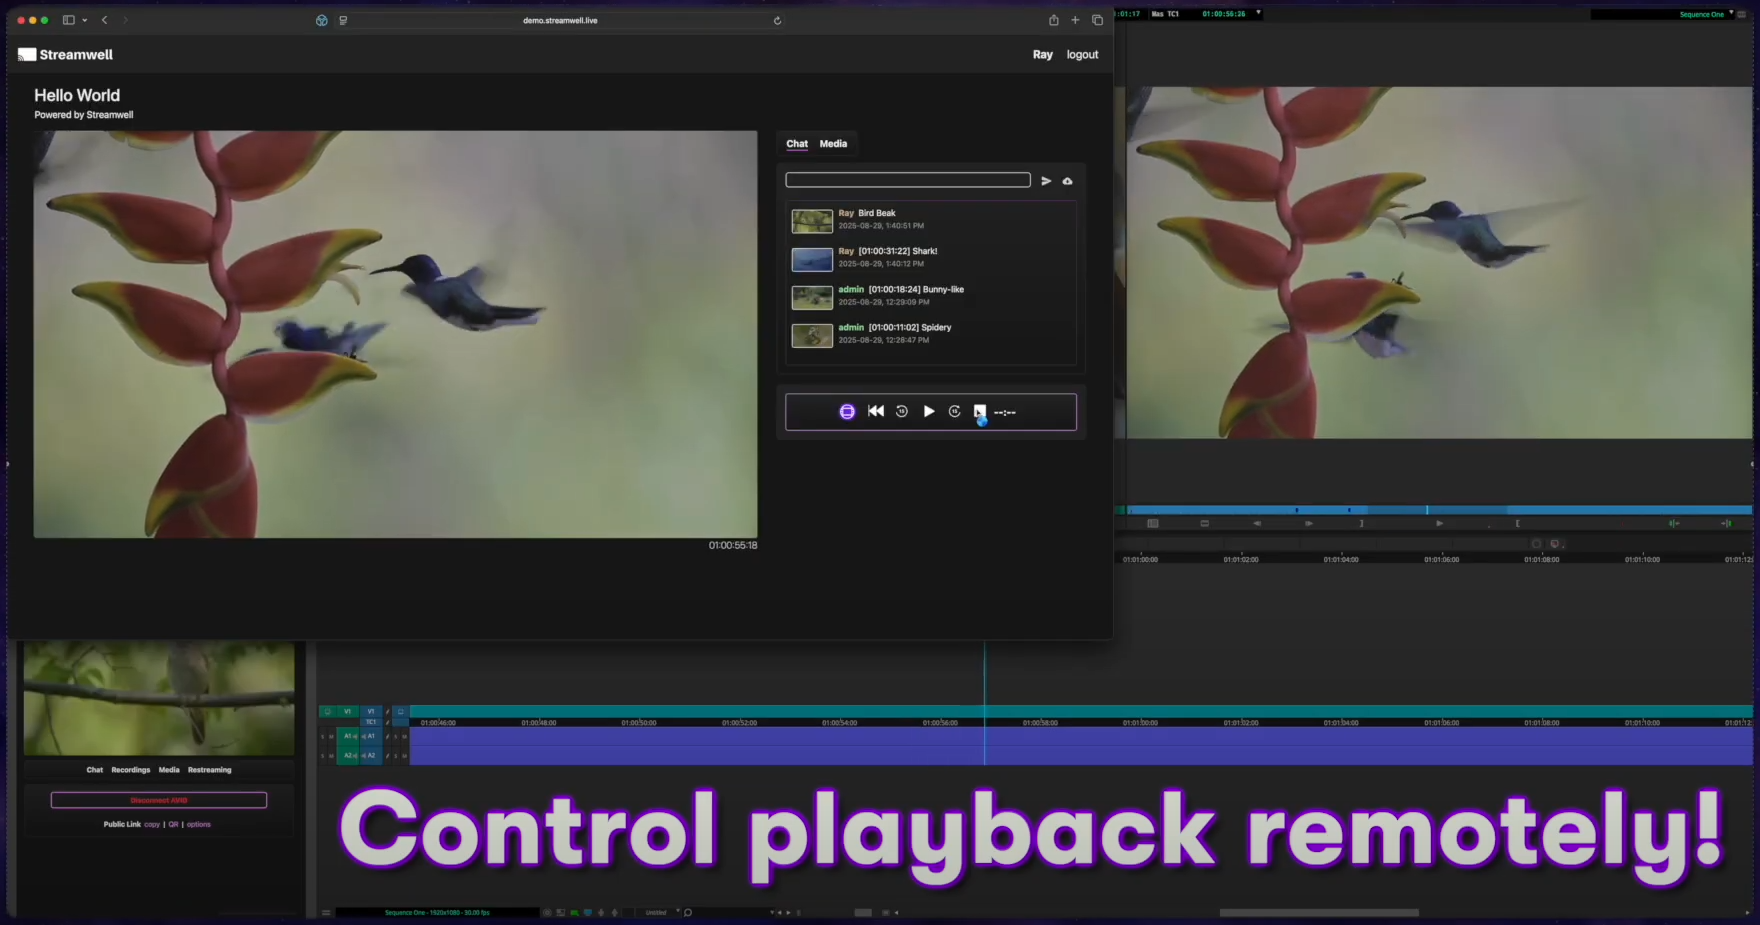Viewport: 1760px width, 925px height.
Task: Open the Shark! thumbnail in chat
Action: (811, 258)
